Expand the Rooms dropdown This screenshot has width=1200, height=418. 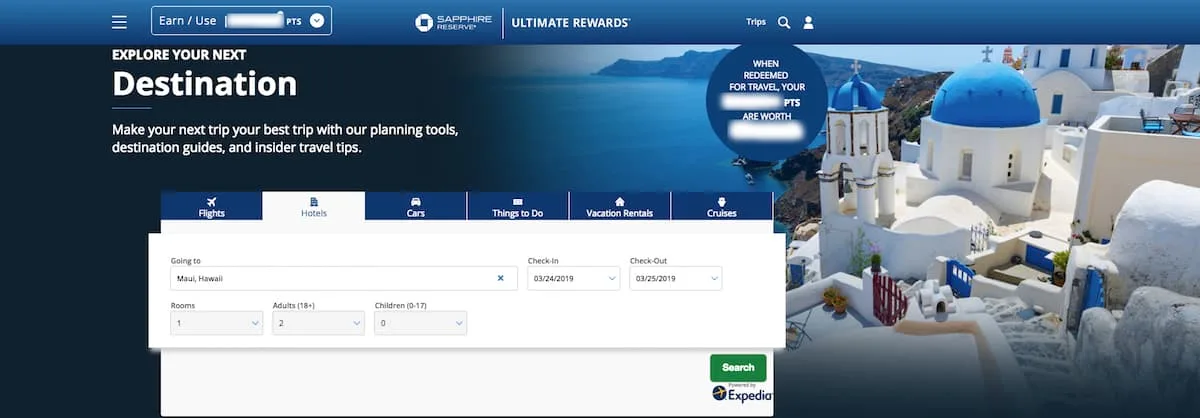pos(217,323)
